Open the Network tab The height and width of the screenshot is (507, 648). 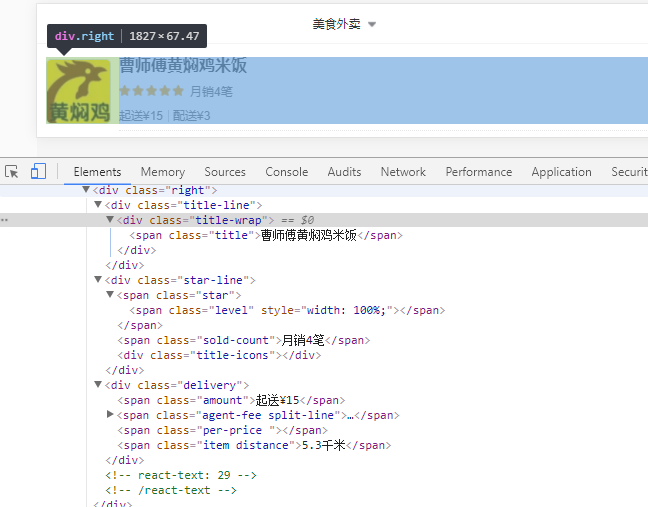tap(403, 172)
